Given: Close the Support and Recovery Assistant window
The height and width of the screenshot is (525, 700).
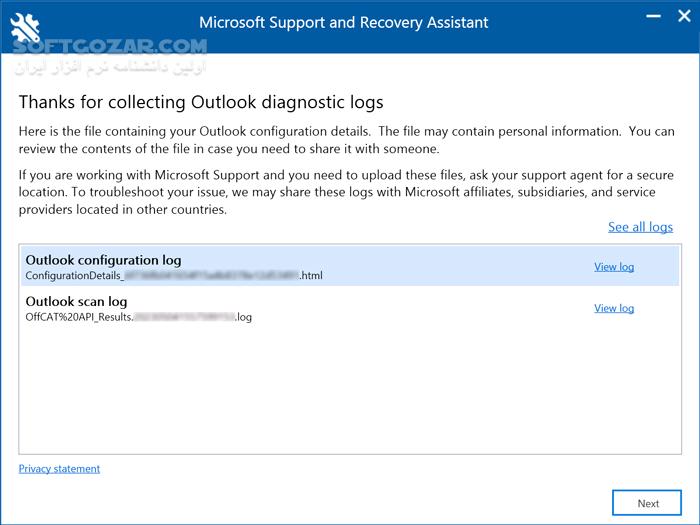Looking at the screenshot, I should coord(684,16).
